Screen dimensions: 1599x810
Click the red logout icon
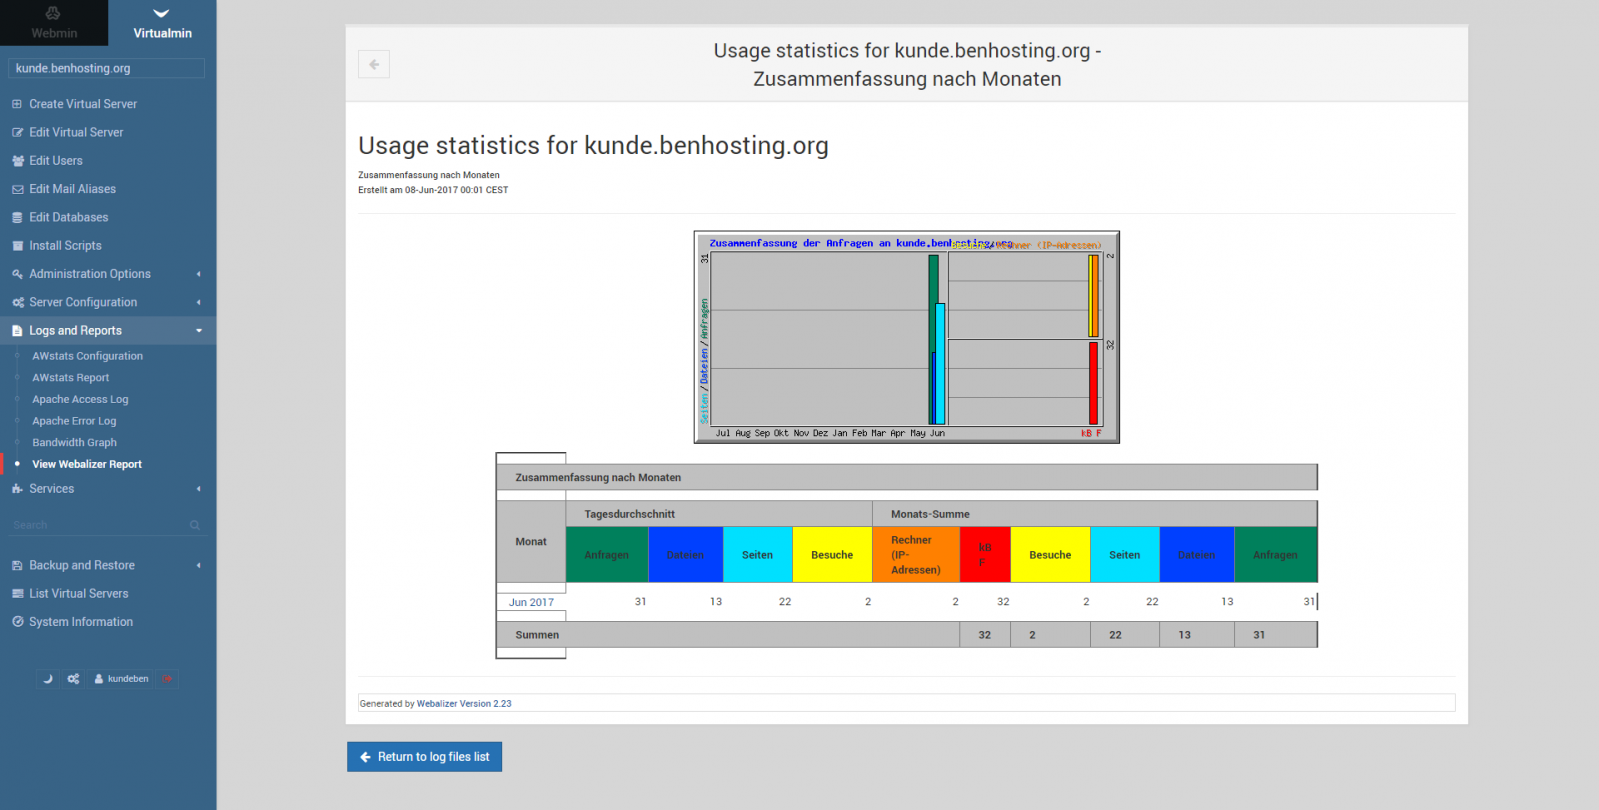pos(167,679)
